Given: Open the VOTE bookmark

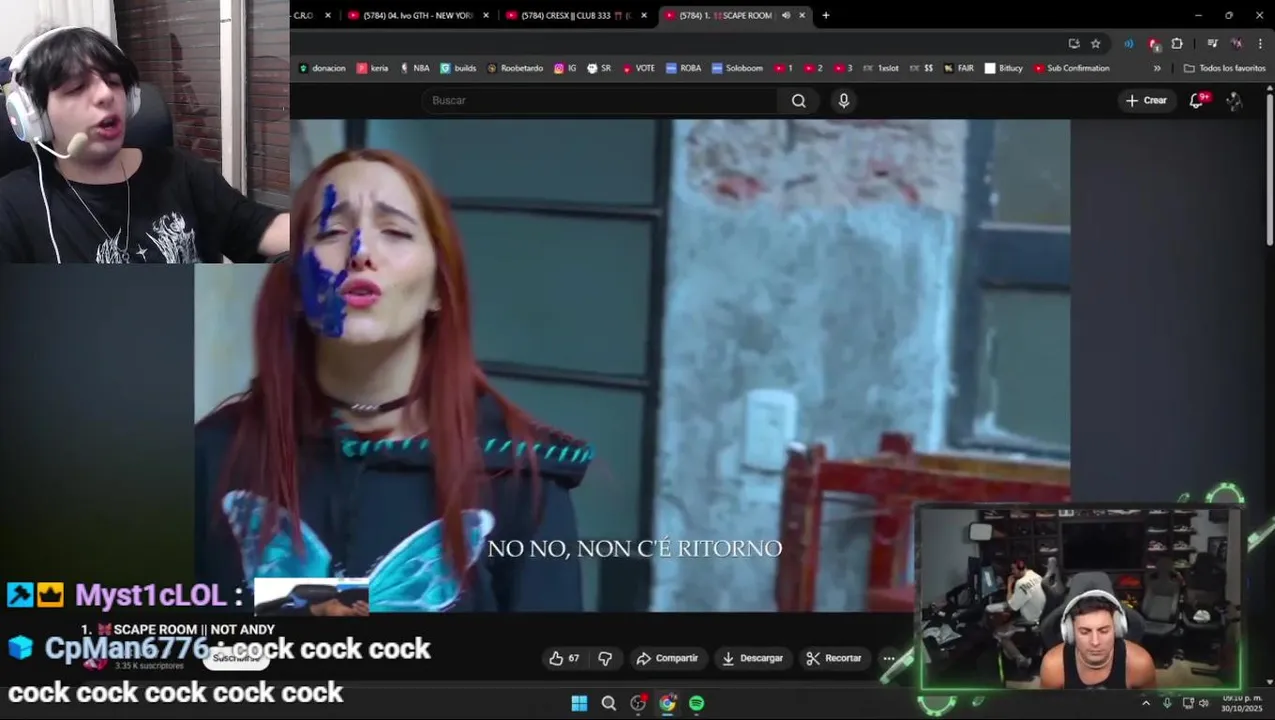Looking at the screenshot, I should click(638, 68).
